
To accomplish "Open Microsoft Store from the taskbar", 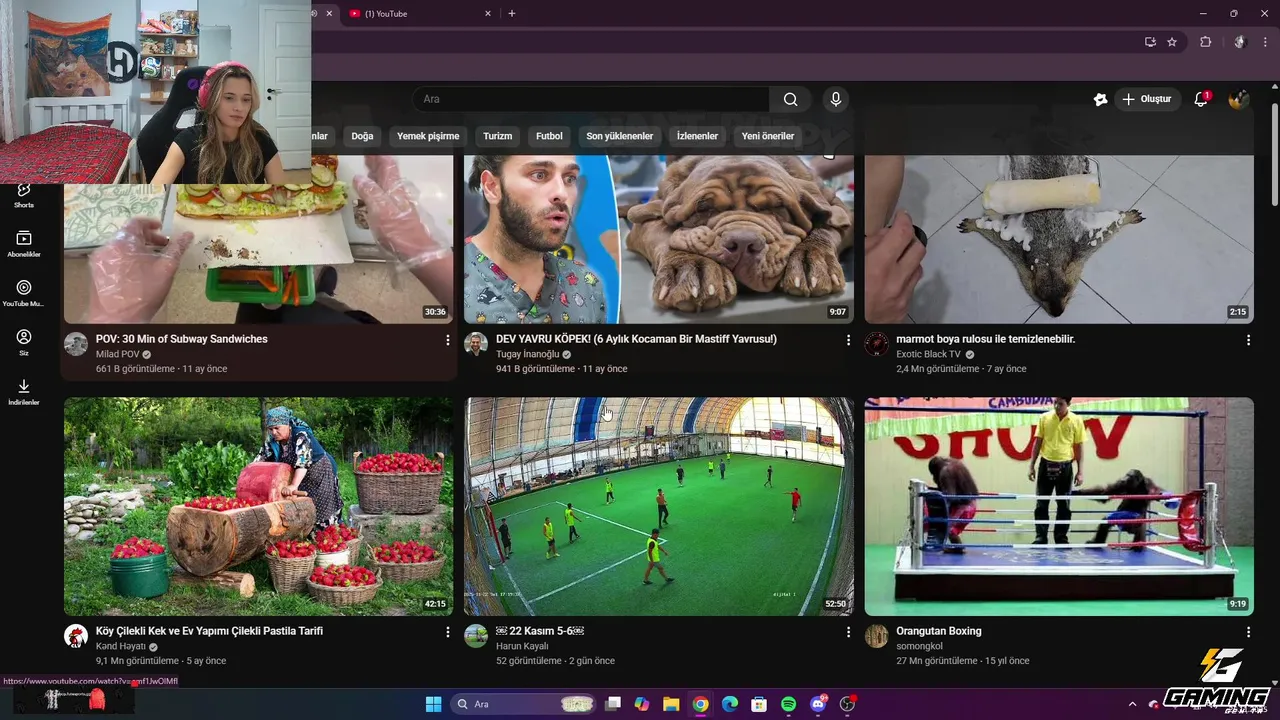I will tap(759, 704).
